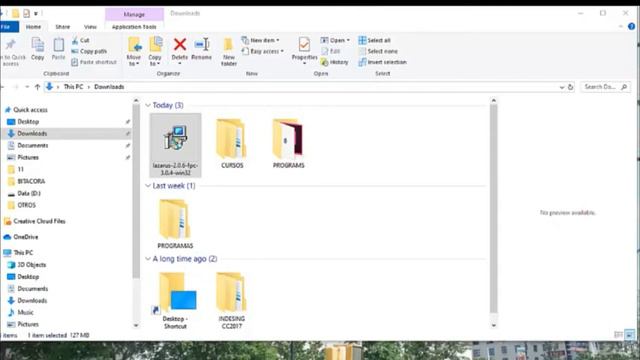The width and height of the screenshot is (640, 360).
Task: Switch to the Home tab
Action: (x=33, y=27)
